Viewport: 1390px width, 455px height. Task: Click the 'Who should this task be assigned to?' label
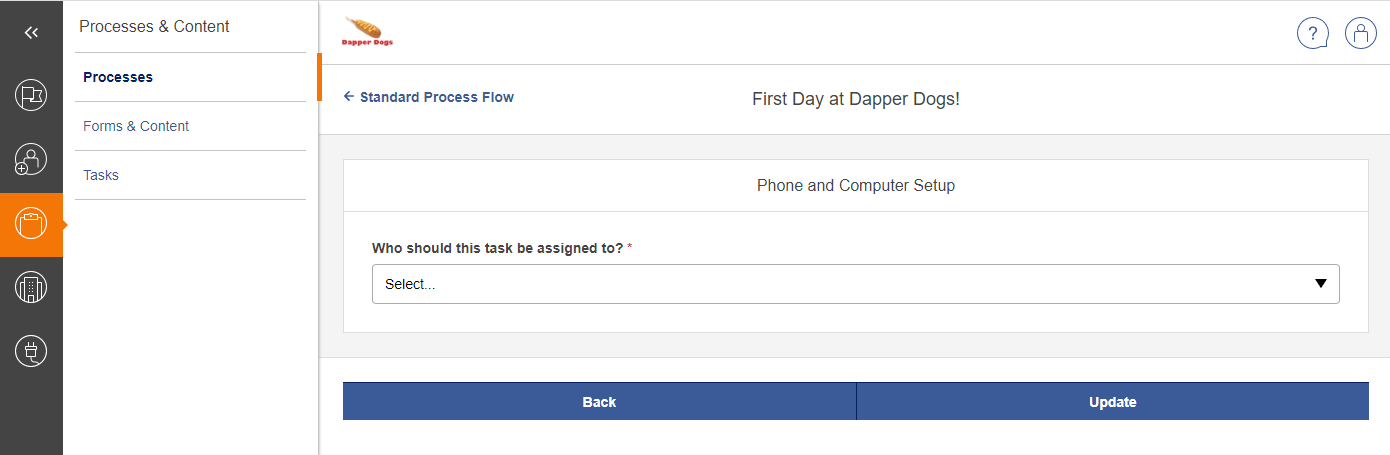(x=497, y=247)
